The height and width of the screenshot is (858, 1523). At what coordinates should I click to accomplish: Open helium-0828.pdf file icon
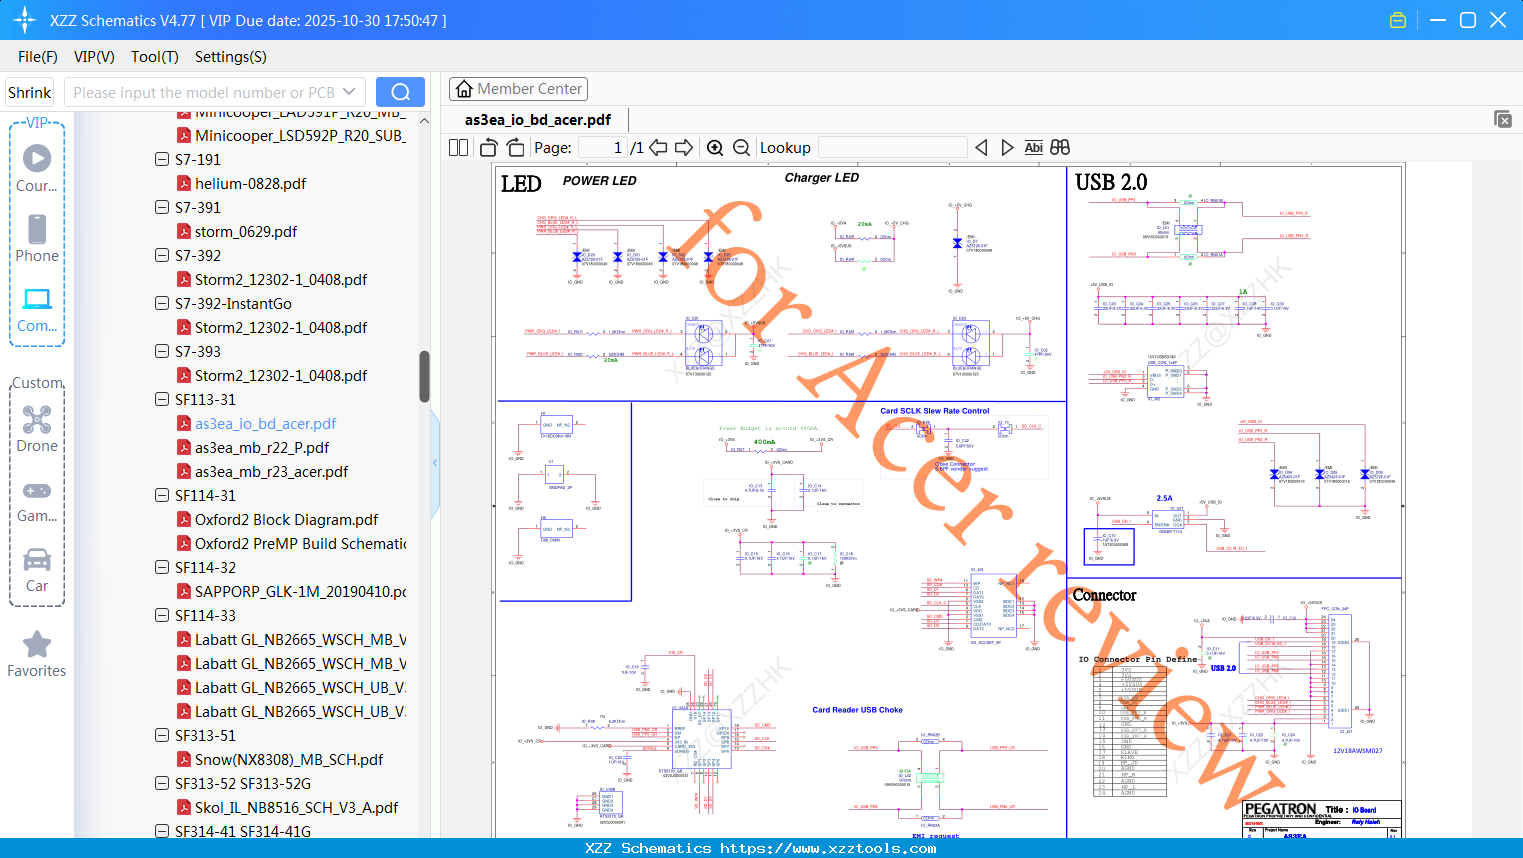(184, 183)
